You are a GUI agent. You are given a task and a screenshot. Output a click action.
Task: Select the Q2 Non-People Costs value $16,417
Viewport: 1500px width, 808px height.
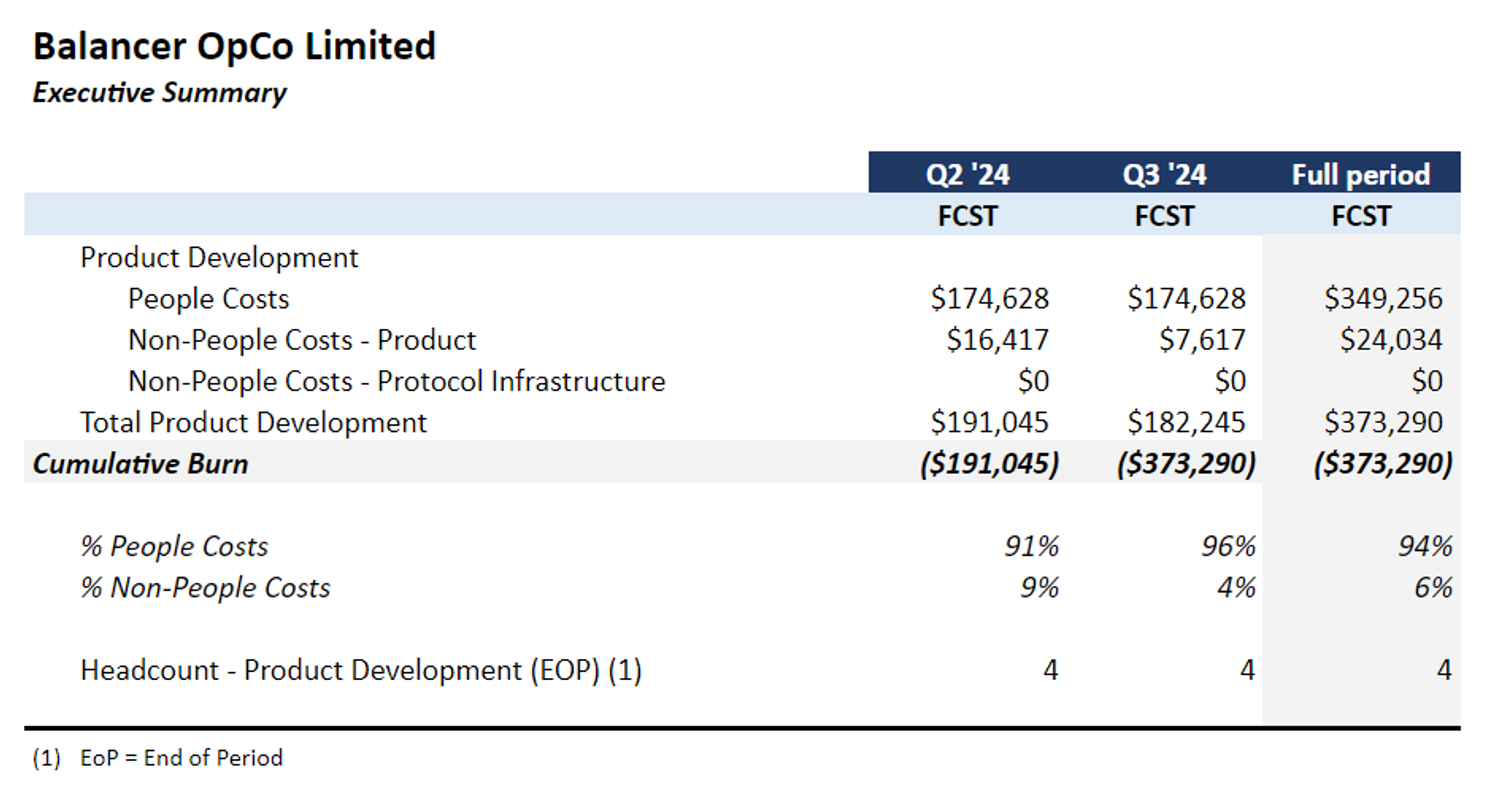click(x=997, y=340)
